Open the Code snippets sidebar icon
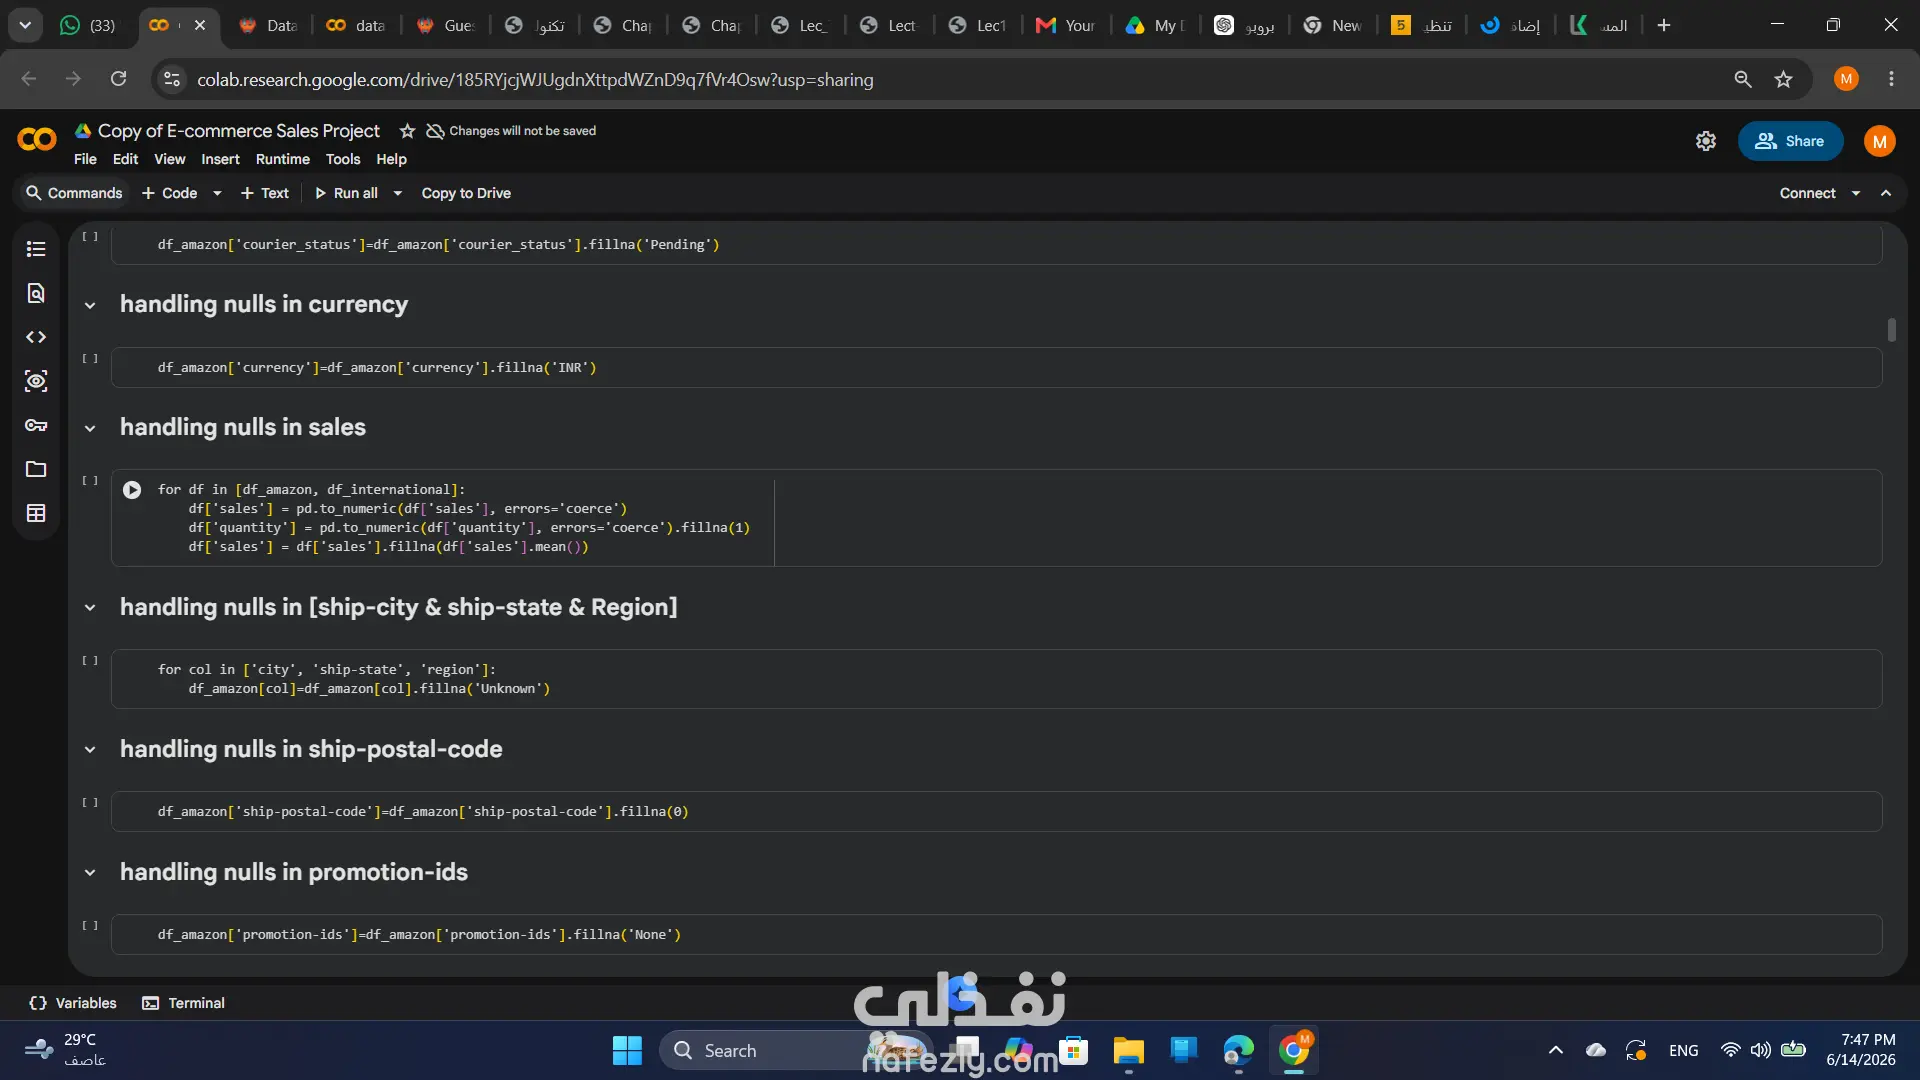The image size is (1920, 1080). 36,337
